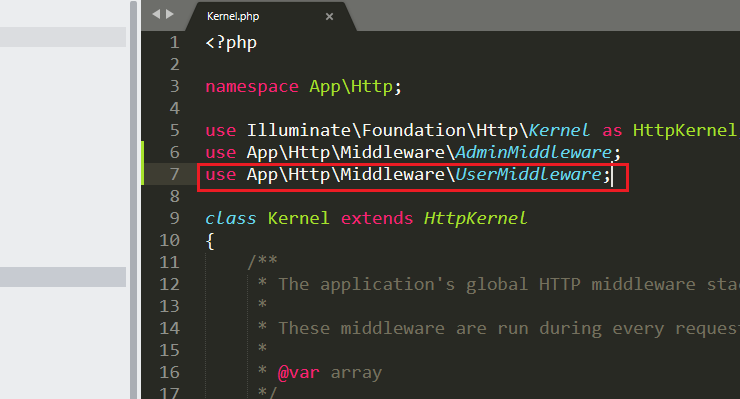740x399 pixels.
Task: Click the Kernel class name after Illuminate path
Action: pos(559,130)
